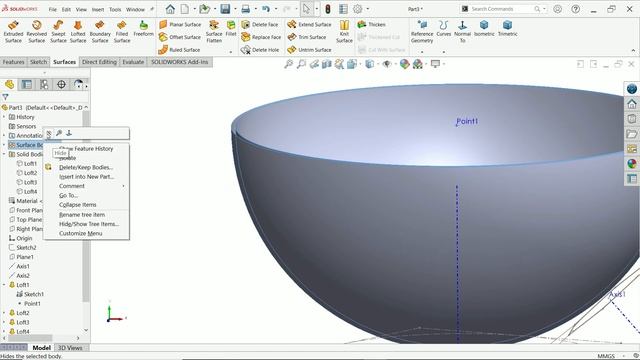This screenshot has width=640, height=360.
Task: Switch to the Sketch tab
Action: tap(39, 62)
